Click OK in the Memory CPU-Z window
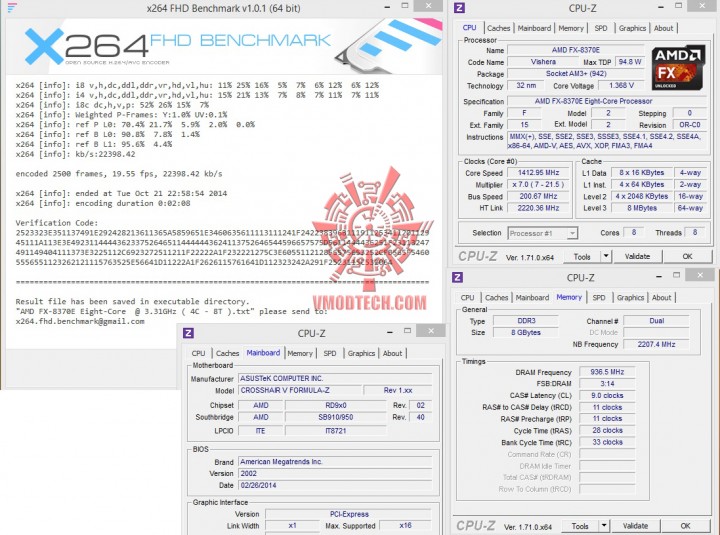Image resolution: width=720 pixels, height=535 pixels. pos(686,526)
